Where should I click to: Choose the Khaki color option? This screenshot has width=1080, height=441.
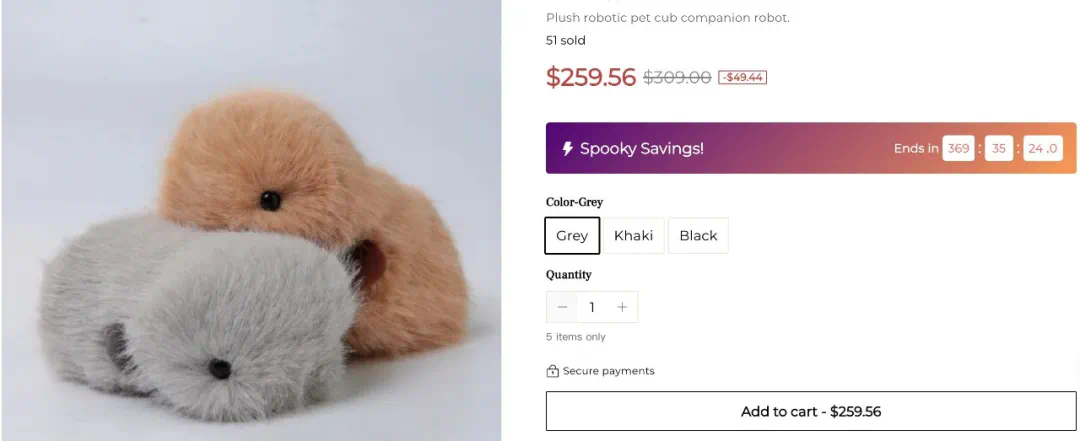(x=633, y=236)
